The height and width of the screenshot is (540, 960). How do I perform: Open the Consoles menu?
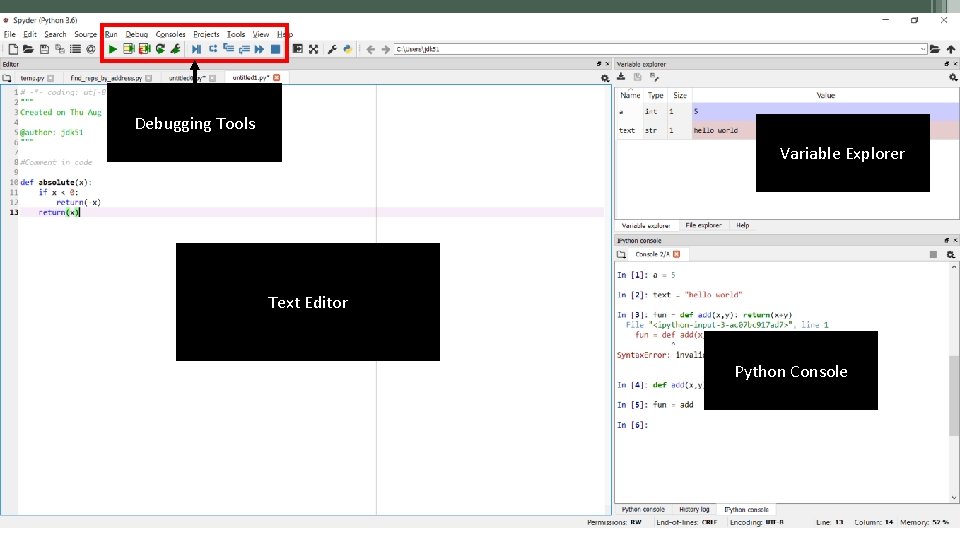coord(170,34)
